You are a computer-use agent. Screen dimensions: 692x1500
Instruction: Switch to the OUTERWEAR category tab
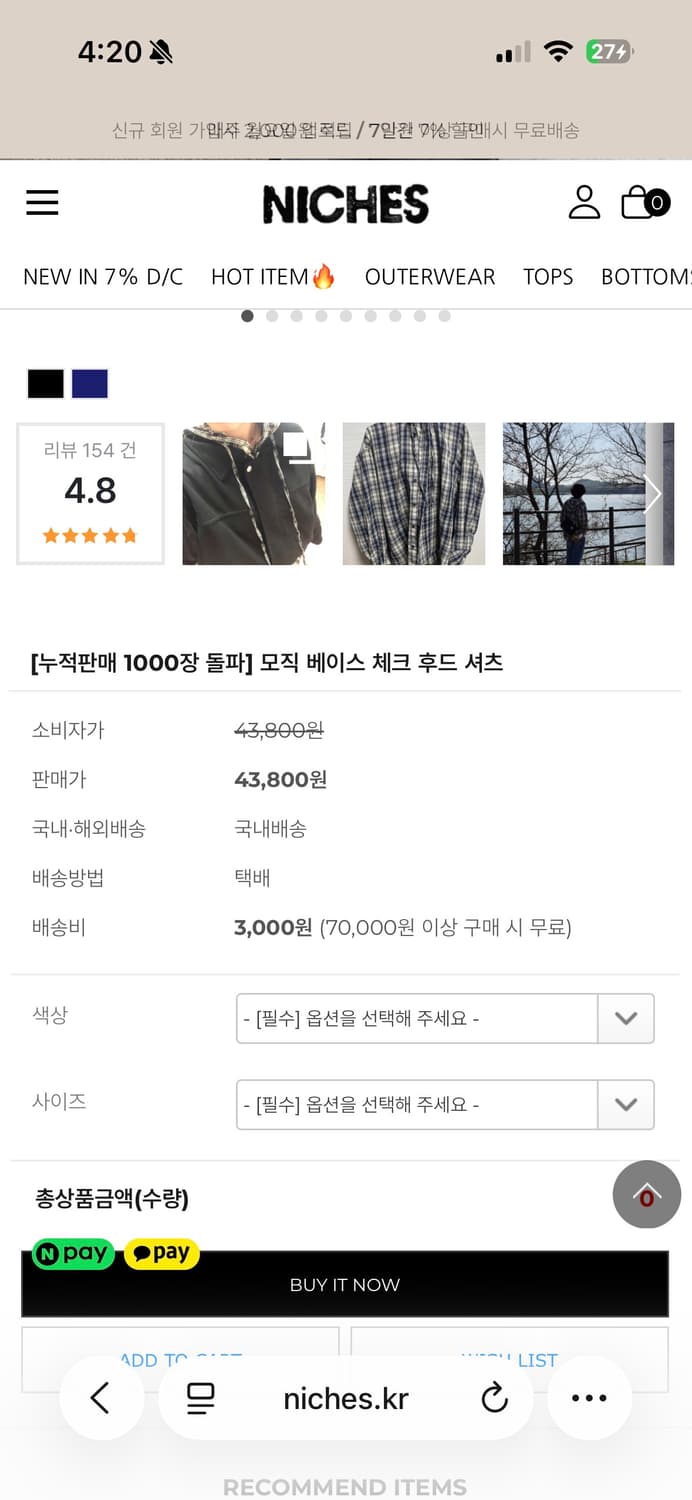[x=430, y=277]
